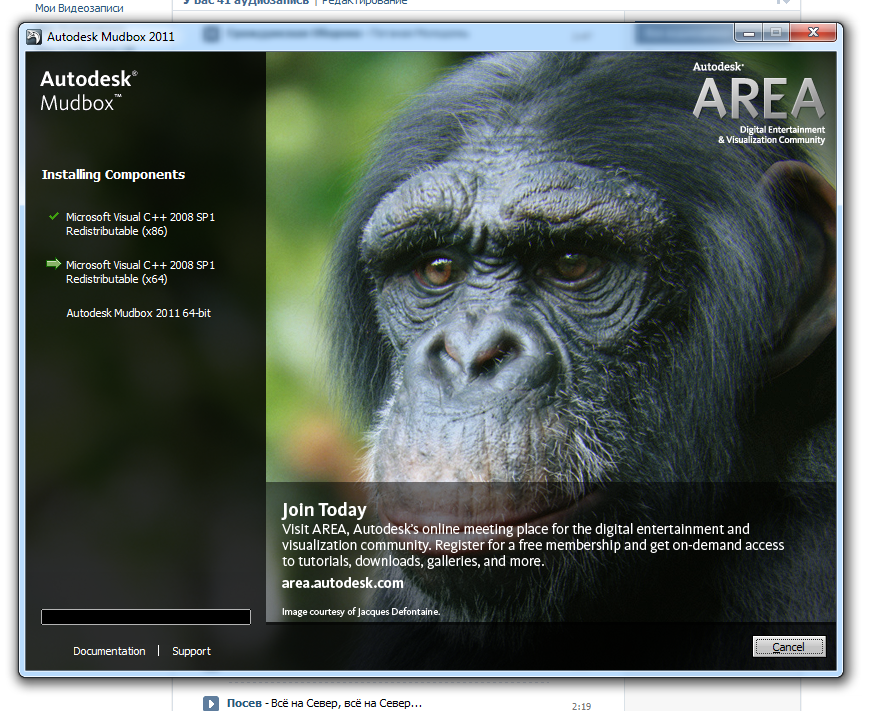Click the chimpanzee promotional image
896x711 pixels.
pos(550,300)
